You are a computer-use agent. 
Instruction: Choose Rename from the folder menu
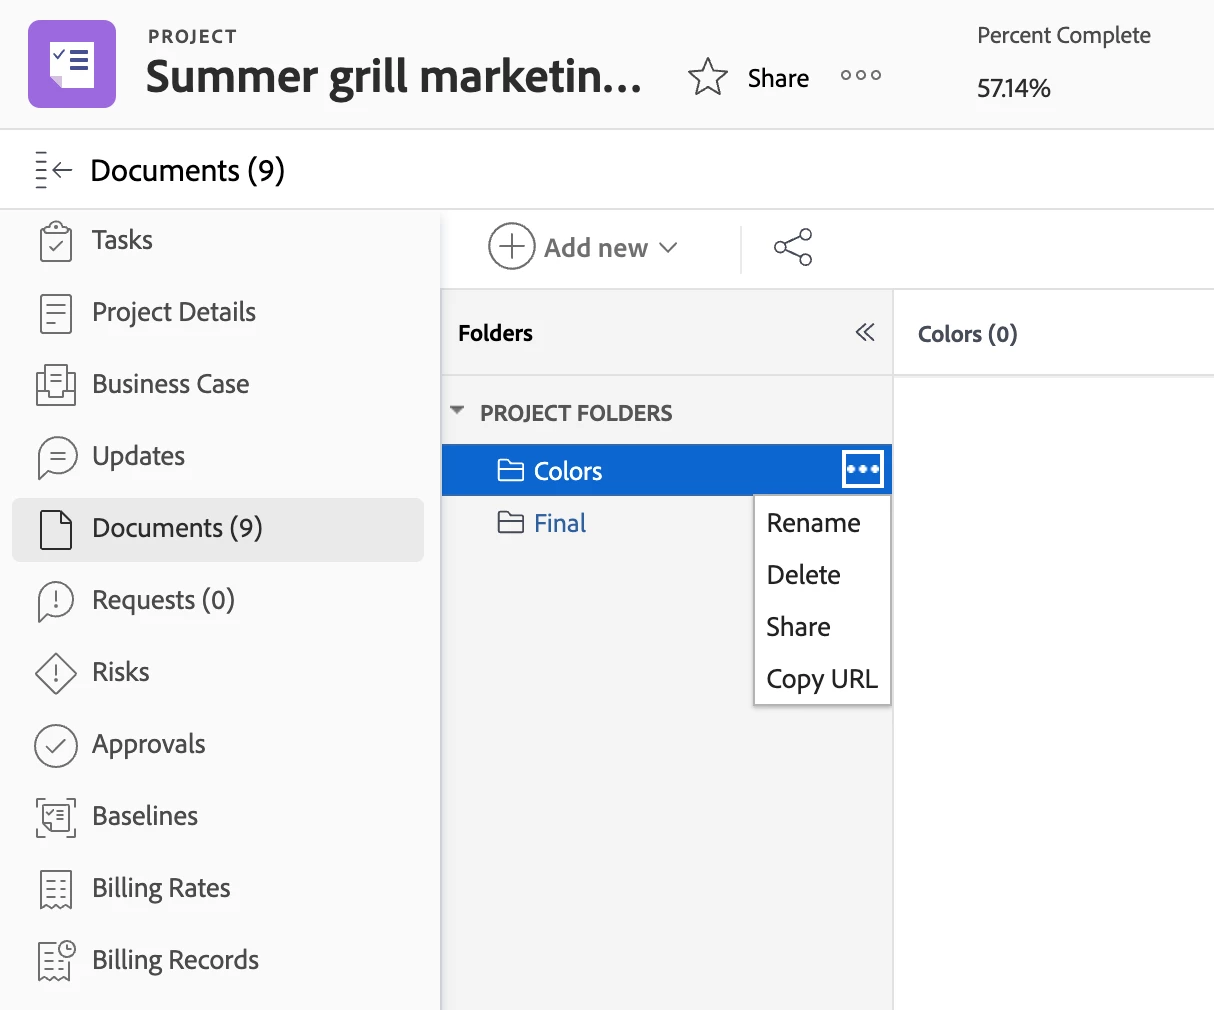[813, 523]
